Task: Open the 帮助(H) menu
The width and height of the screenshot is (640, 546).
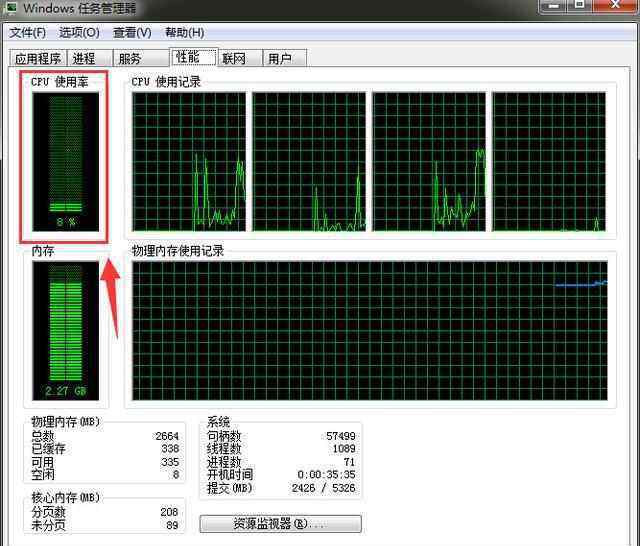Action: 184,33
